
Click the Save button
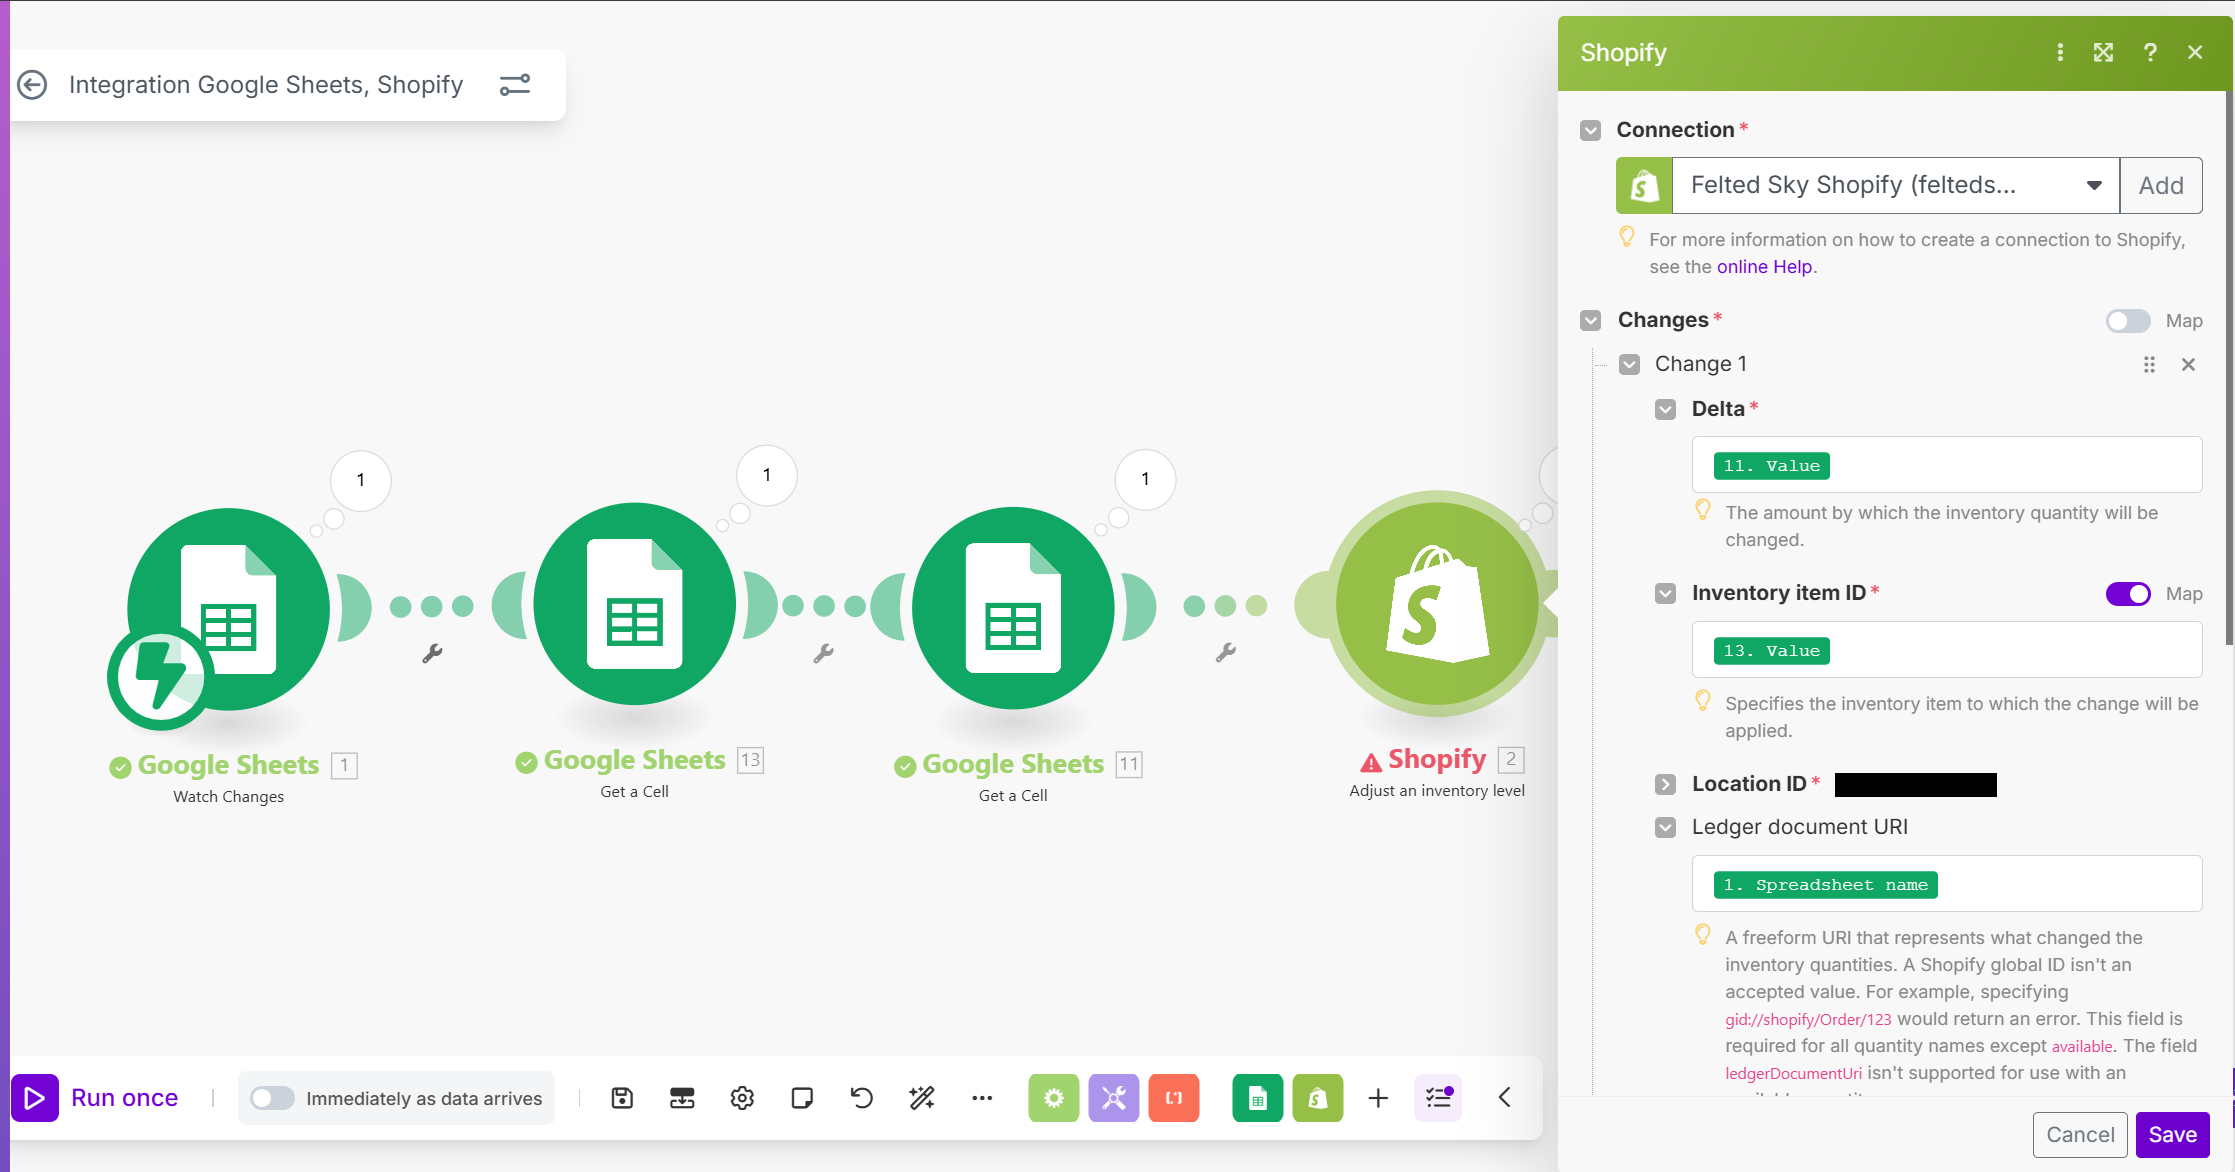pos(2172,1135)
